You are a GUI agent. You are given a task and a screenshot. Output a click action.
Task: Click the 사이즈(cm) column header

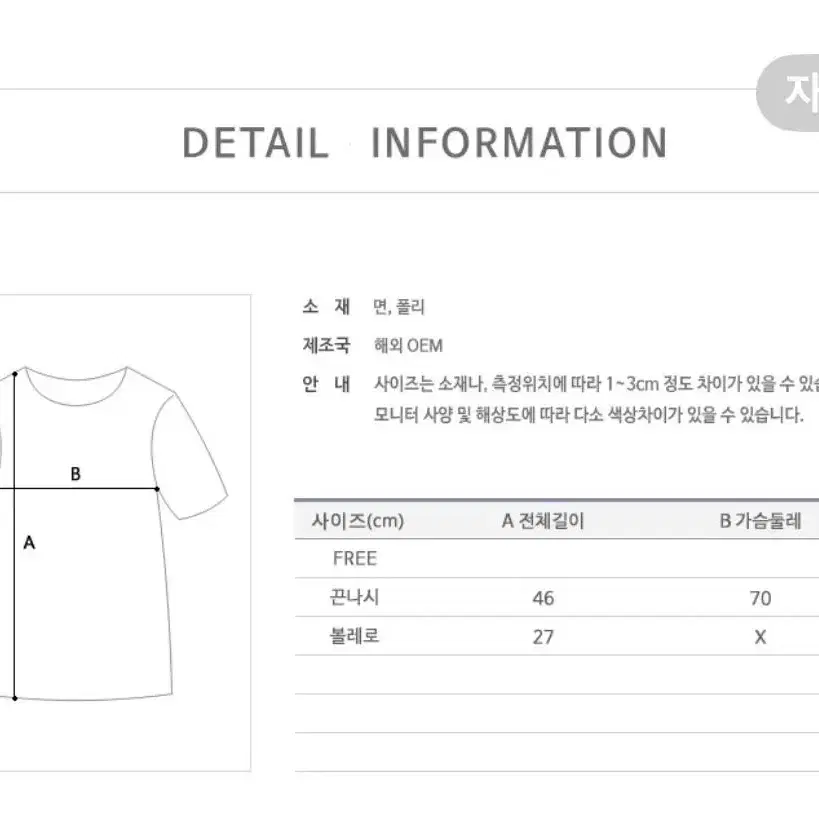358,521
